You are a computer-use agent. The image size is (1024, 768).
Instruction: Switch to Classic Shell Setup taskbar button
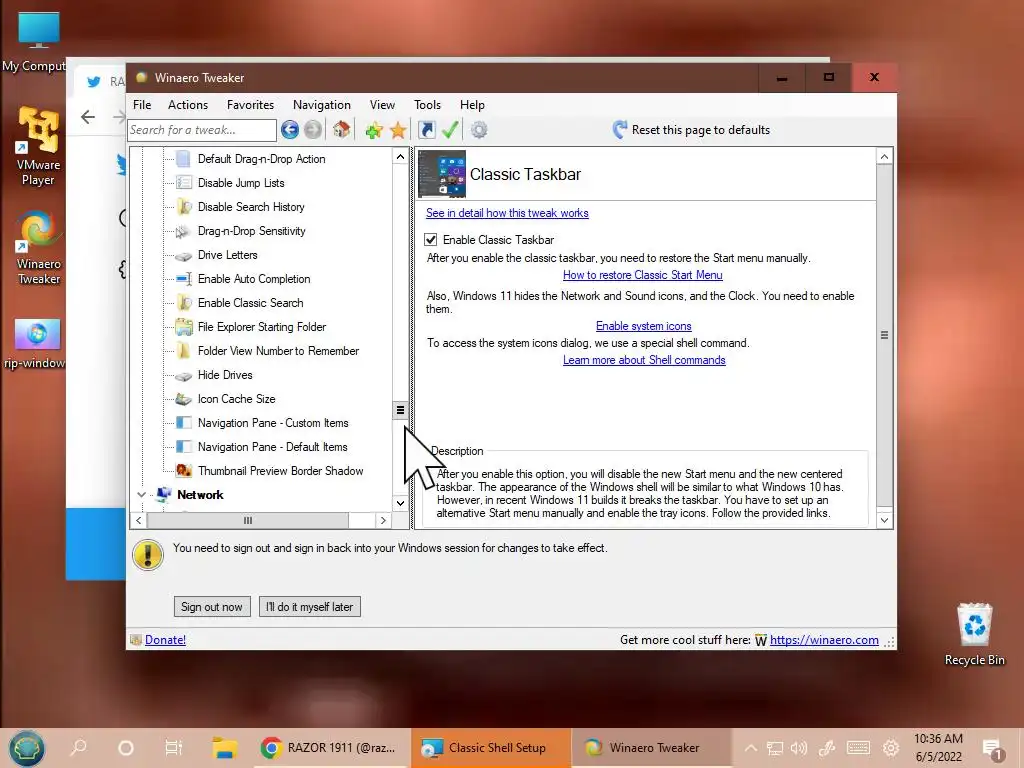click(491, 748)
